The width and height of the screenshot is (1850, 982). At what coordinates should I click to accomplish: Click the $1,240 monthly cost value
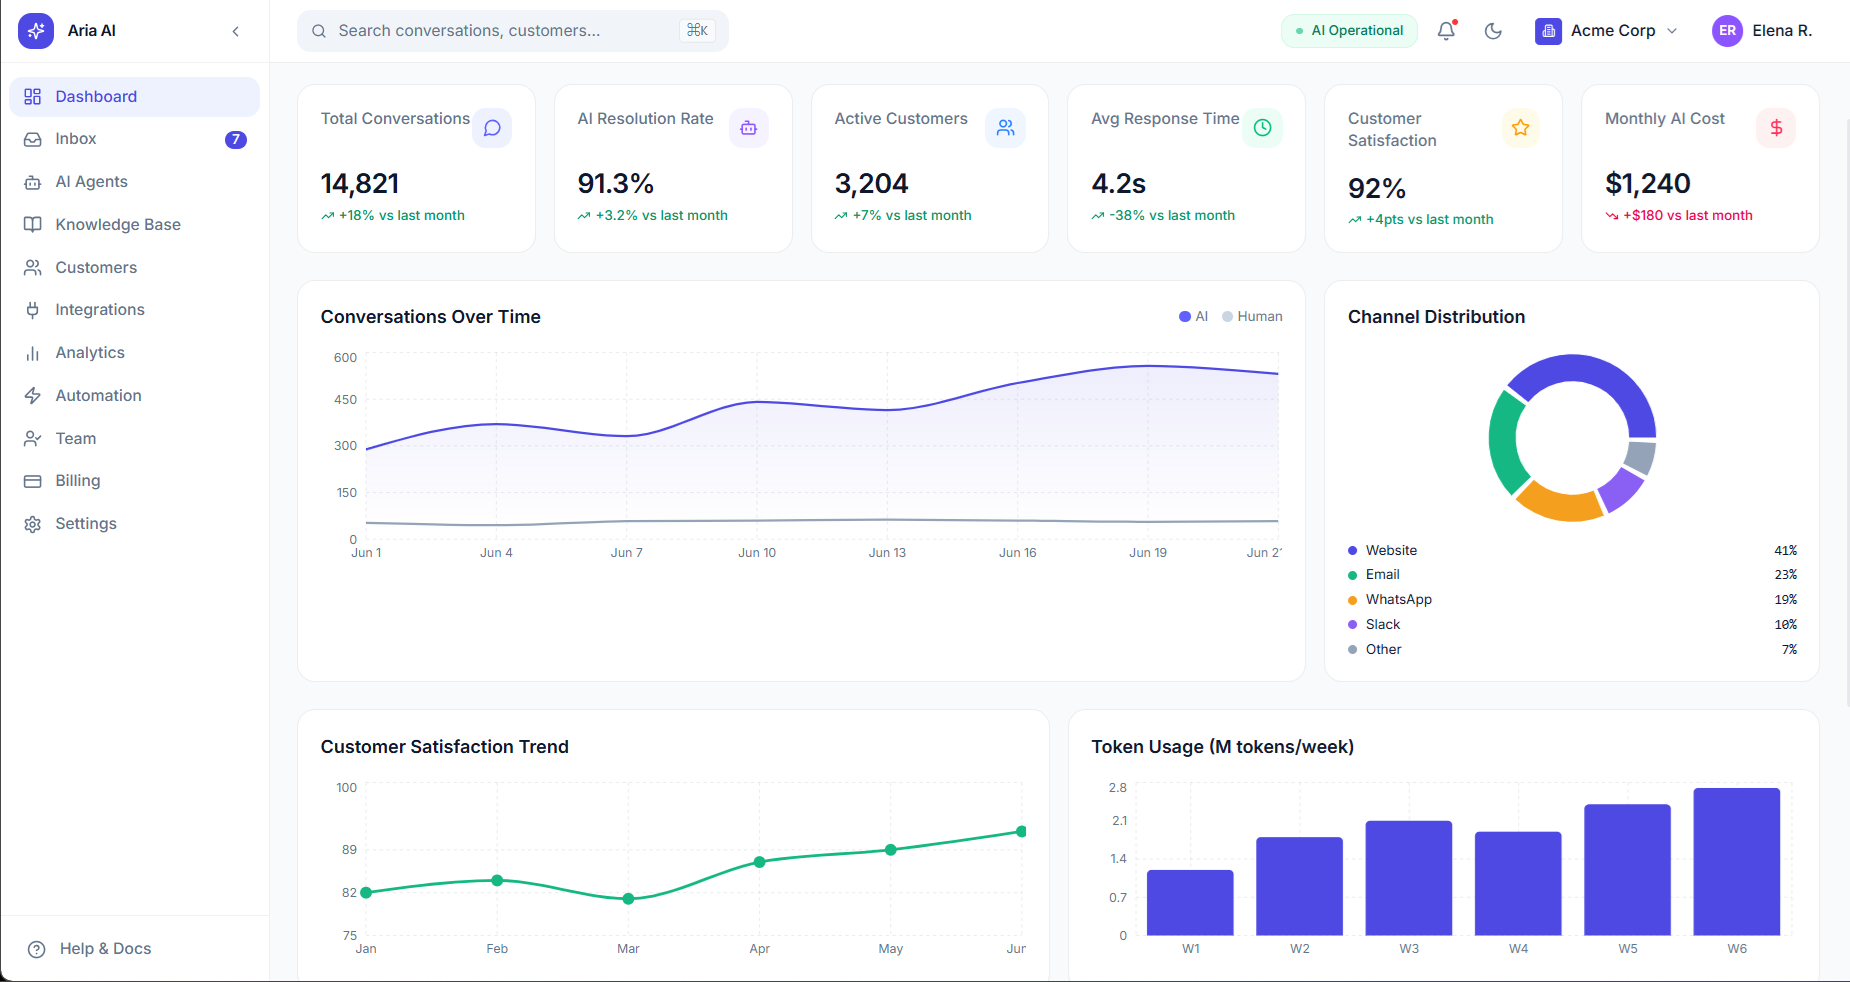point(1648,184)
